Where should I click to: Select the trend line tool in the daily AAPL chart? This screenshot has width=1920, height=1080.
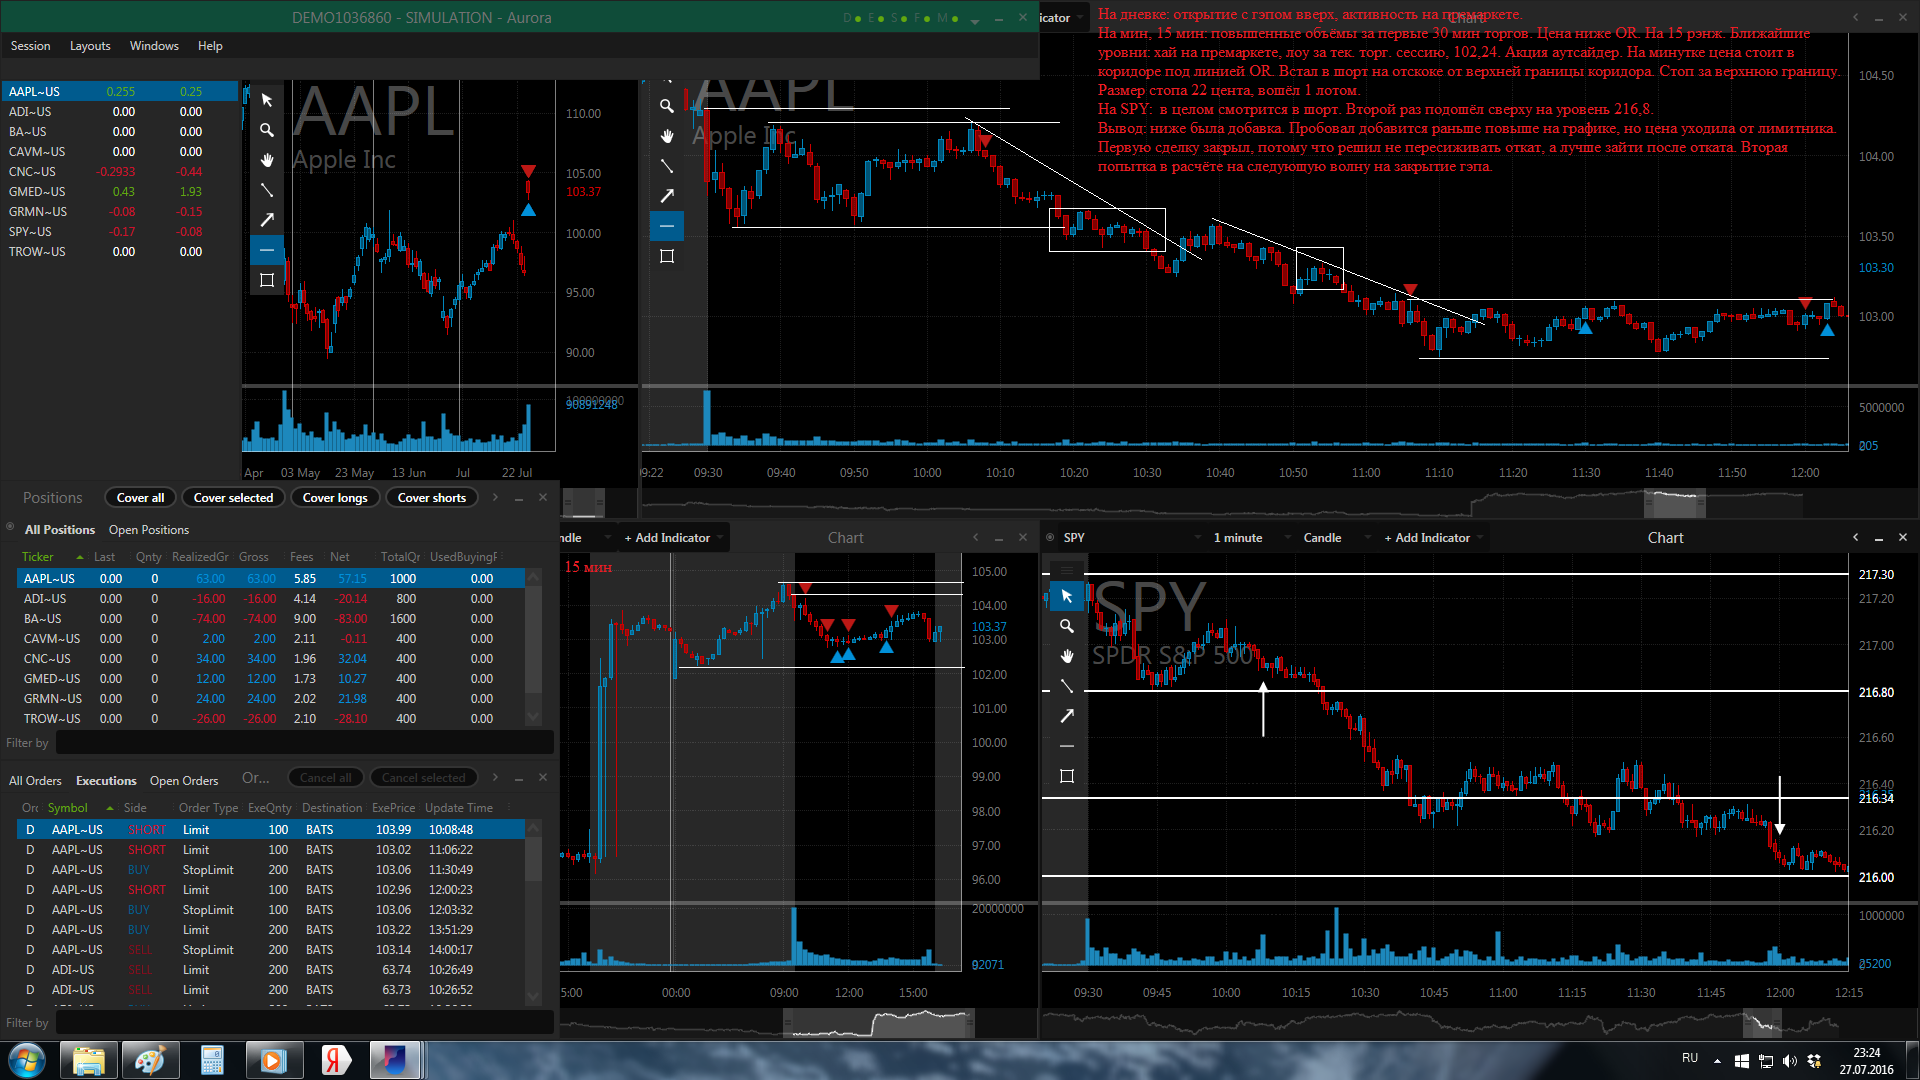(267, 190)
